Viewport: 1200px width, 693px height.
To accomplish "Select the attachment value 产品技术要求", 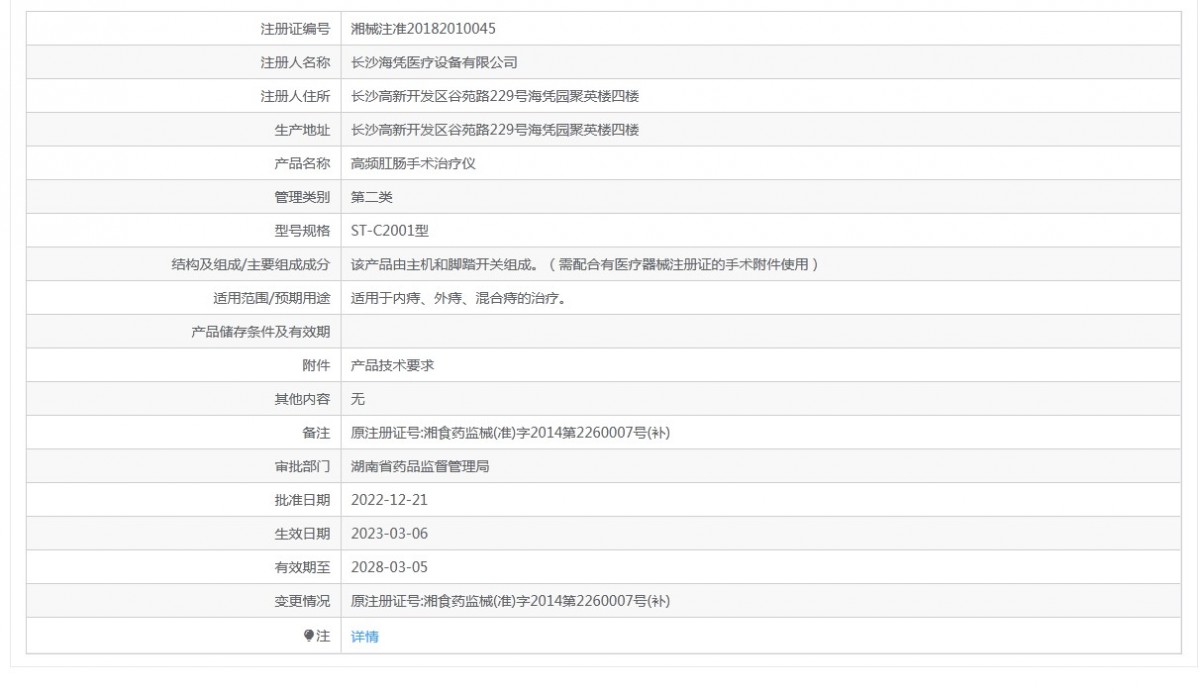I will (392, 366).
